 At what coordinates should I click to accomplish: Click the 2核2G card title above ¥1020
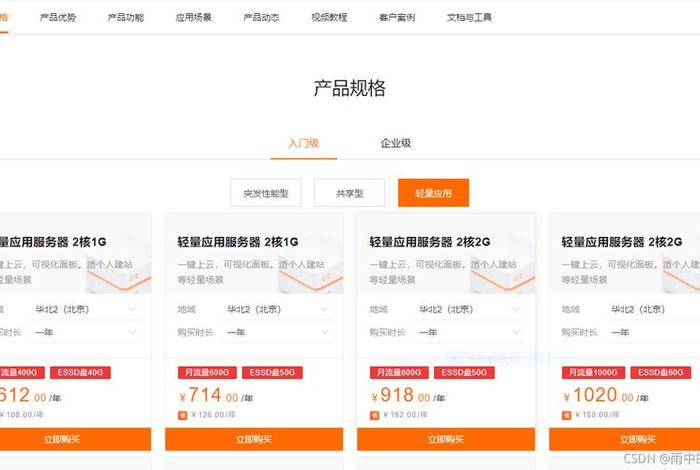tap(622, 242)
